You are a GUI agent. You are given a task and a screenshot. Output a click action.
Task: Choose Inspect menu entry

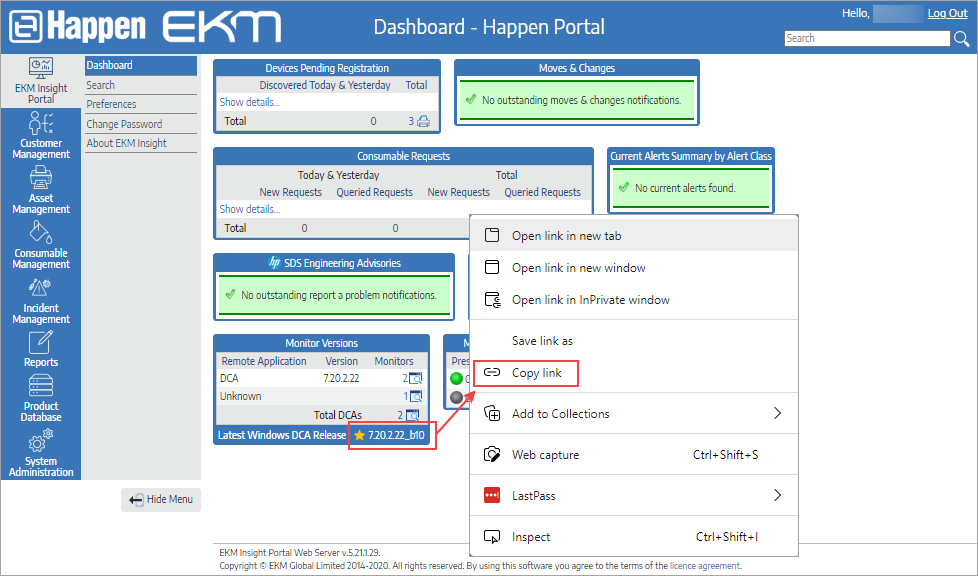point(634,537)
